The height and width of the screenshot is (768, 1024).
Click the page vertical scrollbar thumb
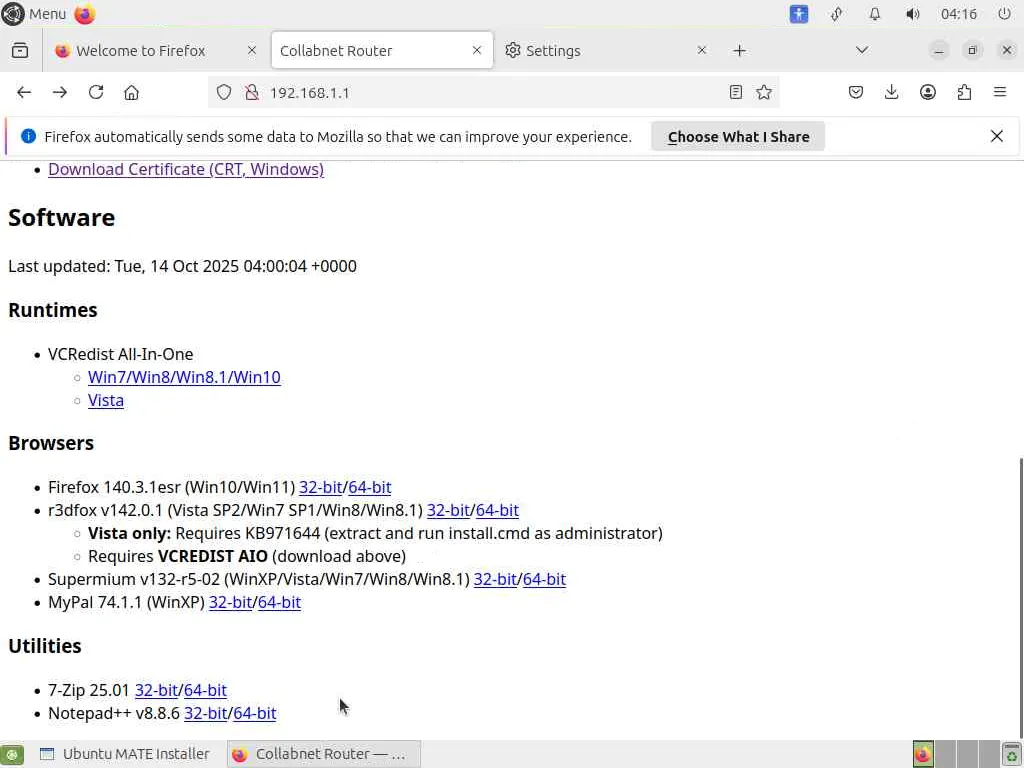(1020, 598)
